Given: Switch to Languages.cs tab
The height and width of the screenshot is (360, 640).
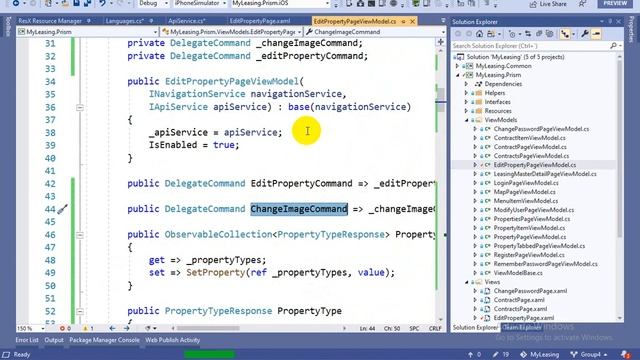Looking at the screenshot, I should tap(124, 21).
